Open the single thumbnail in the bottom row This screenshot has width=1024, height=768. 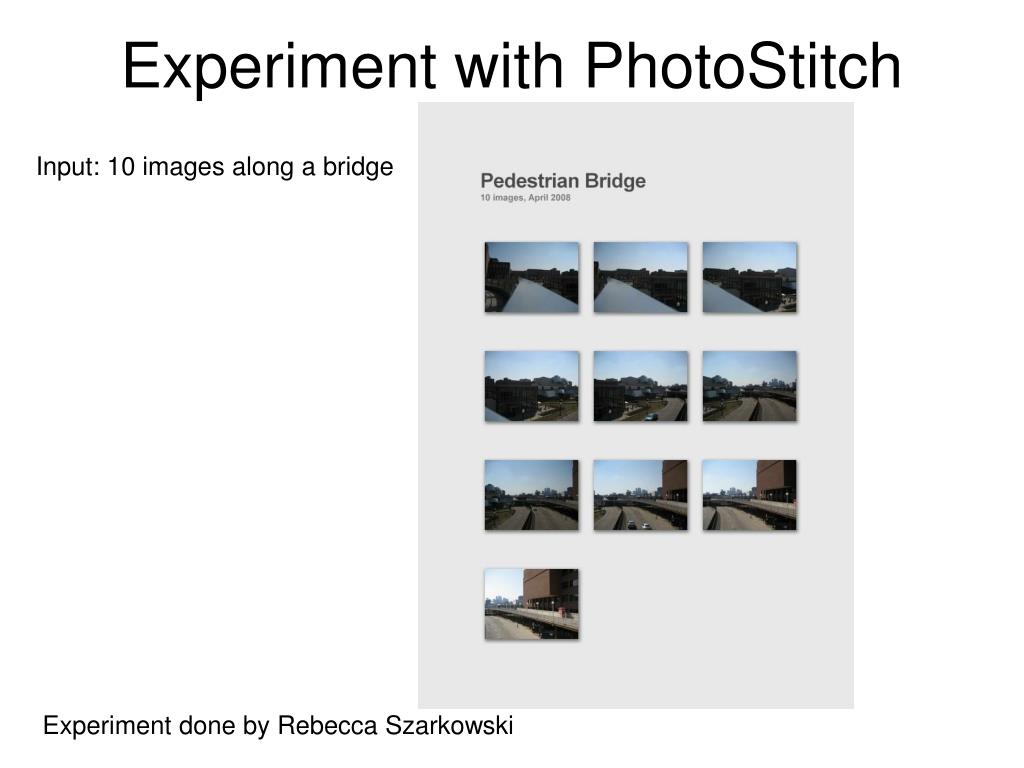tap(532, 604)
